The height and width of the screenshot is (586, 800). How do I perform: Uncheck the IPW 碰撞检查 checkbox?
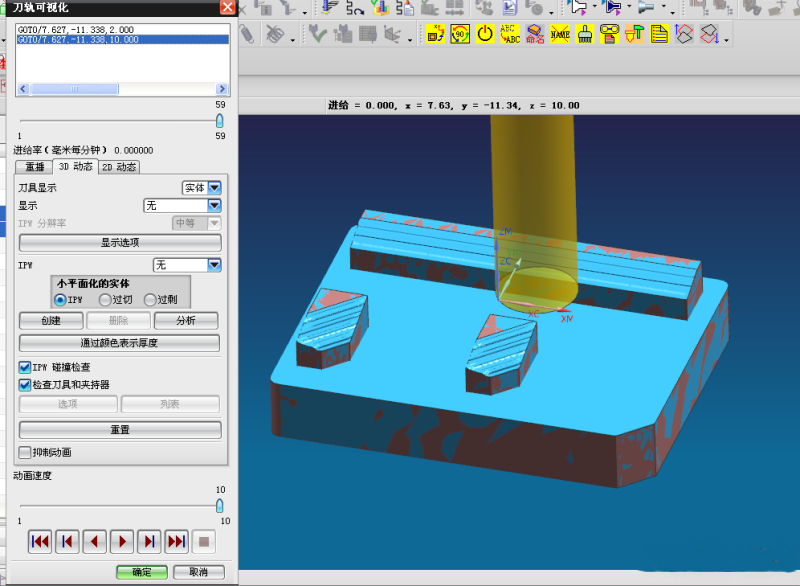pos(26,367)
